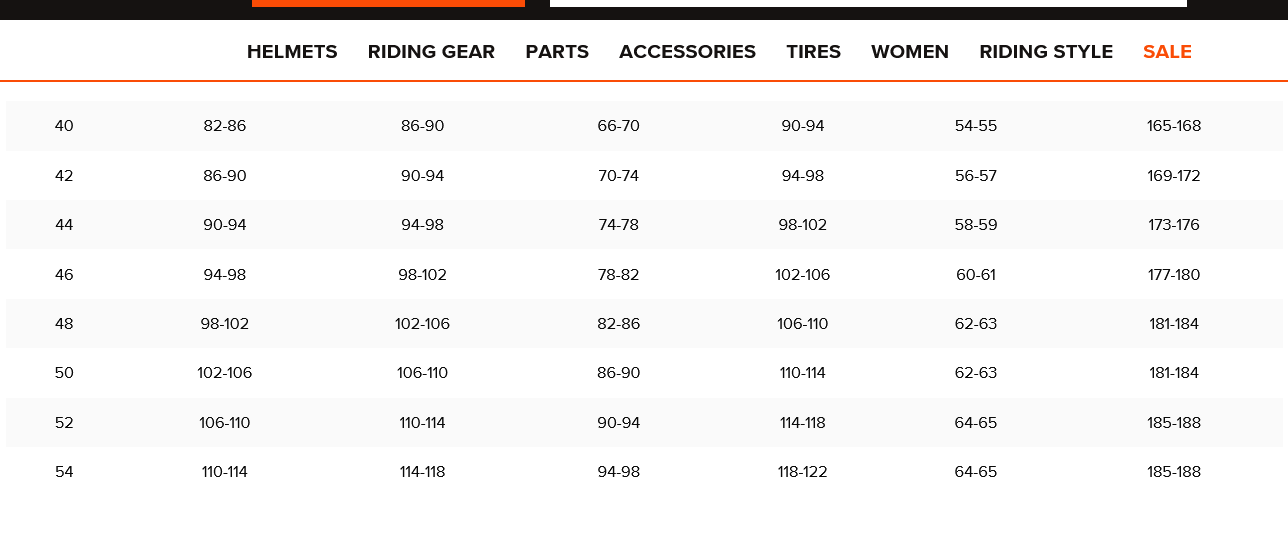Click the 165-168 height cell
1288x549 pixels.
(x=1174, y=126)
